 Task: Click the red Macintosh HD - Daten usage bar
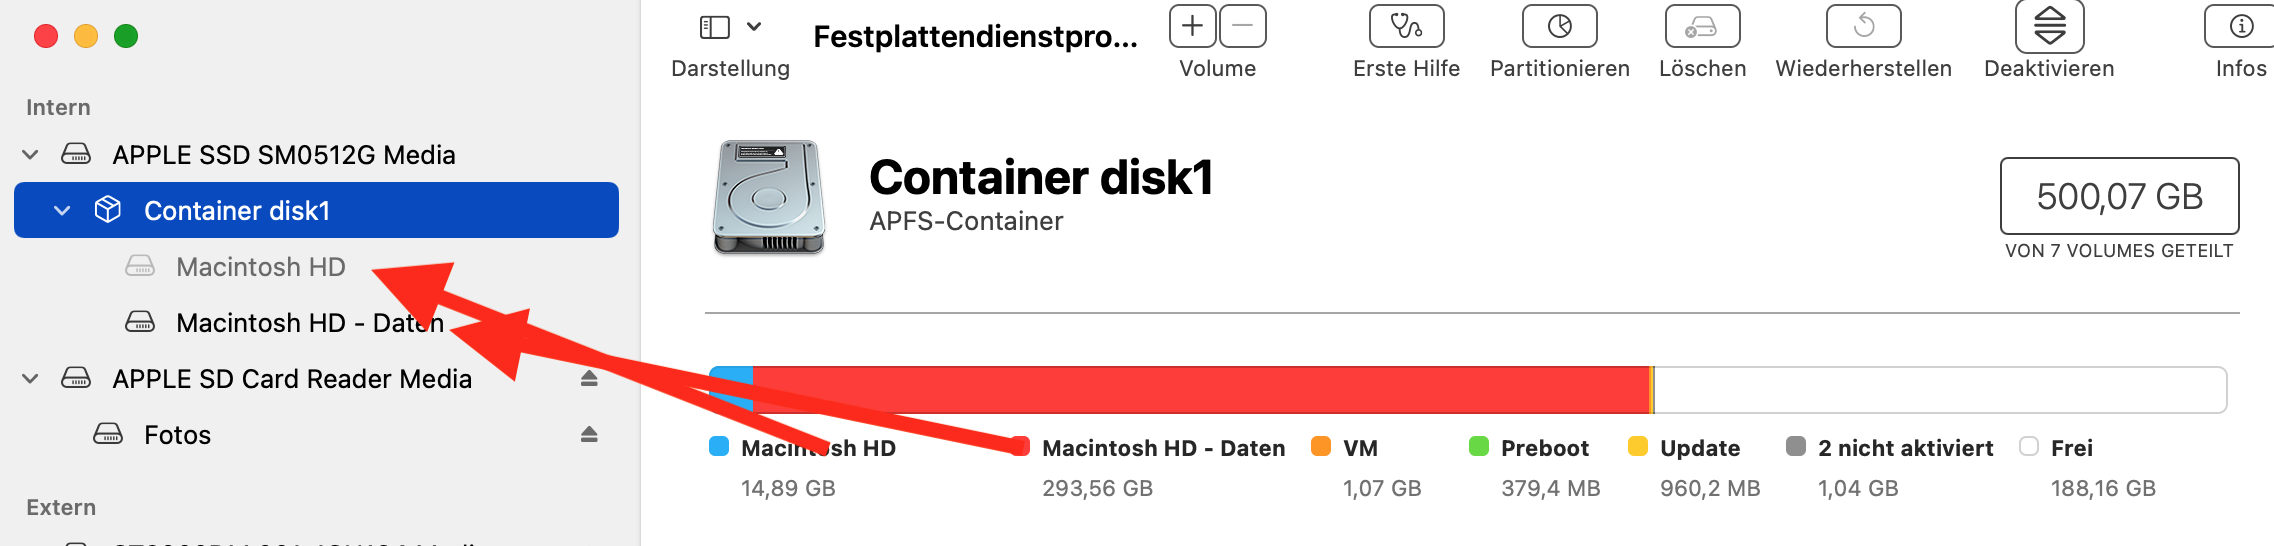pos(1200,390)
